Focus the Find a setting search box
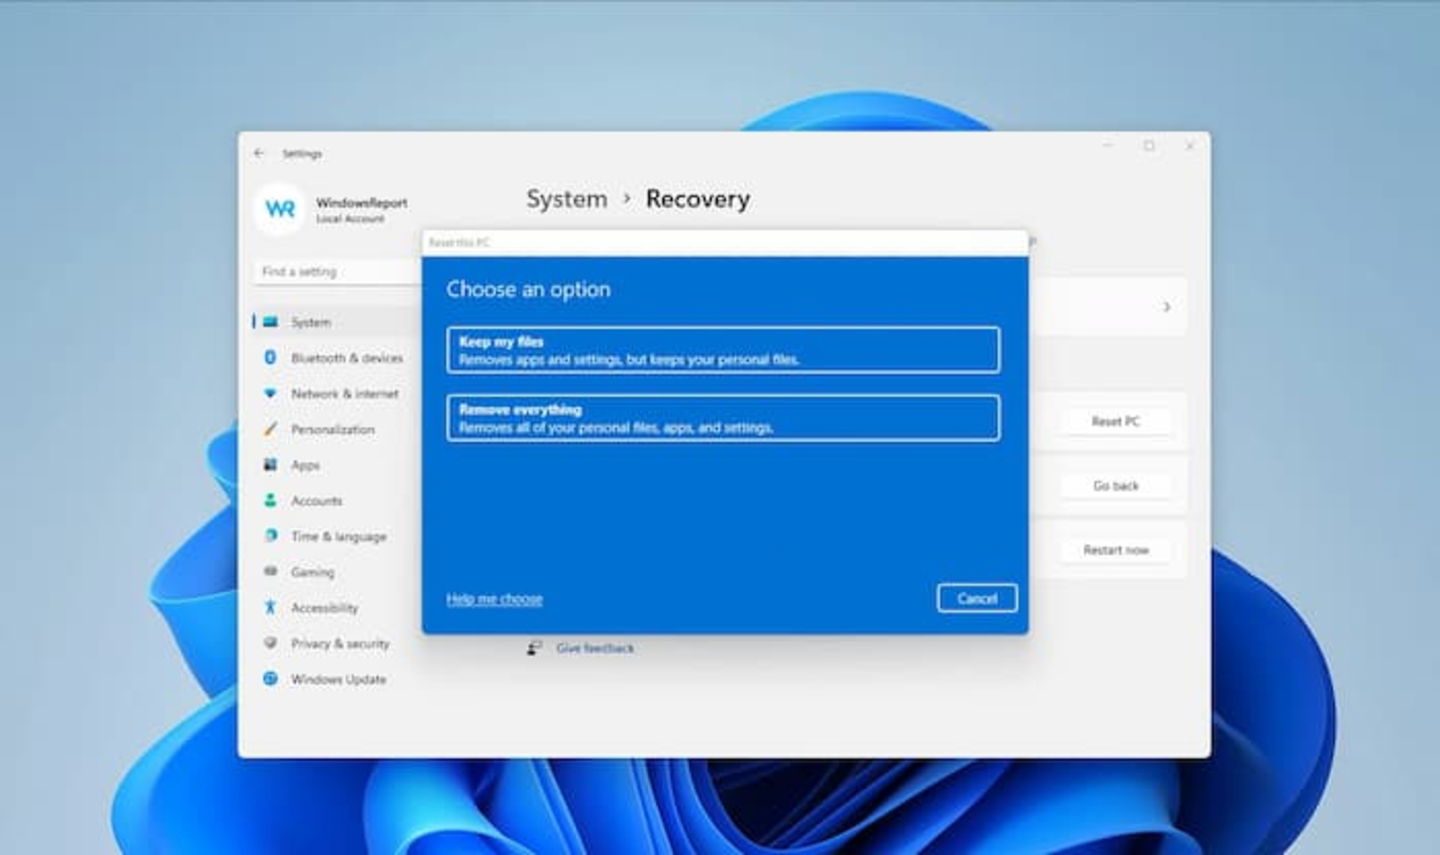This screenshot has width=1440, height=855. tap(338, 271)
